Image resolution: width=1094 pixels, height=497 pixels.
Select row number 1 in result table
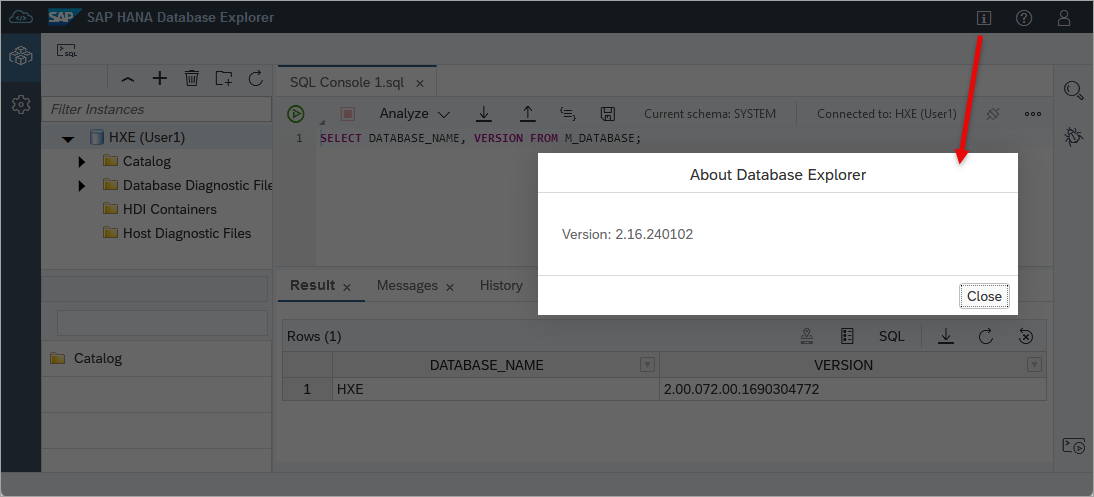click(x=307, y=390)
